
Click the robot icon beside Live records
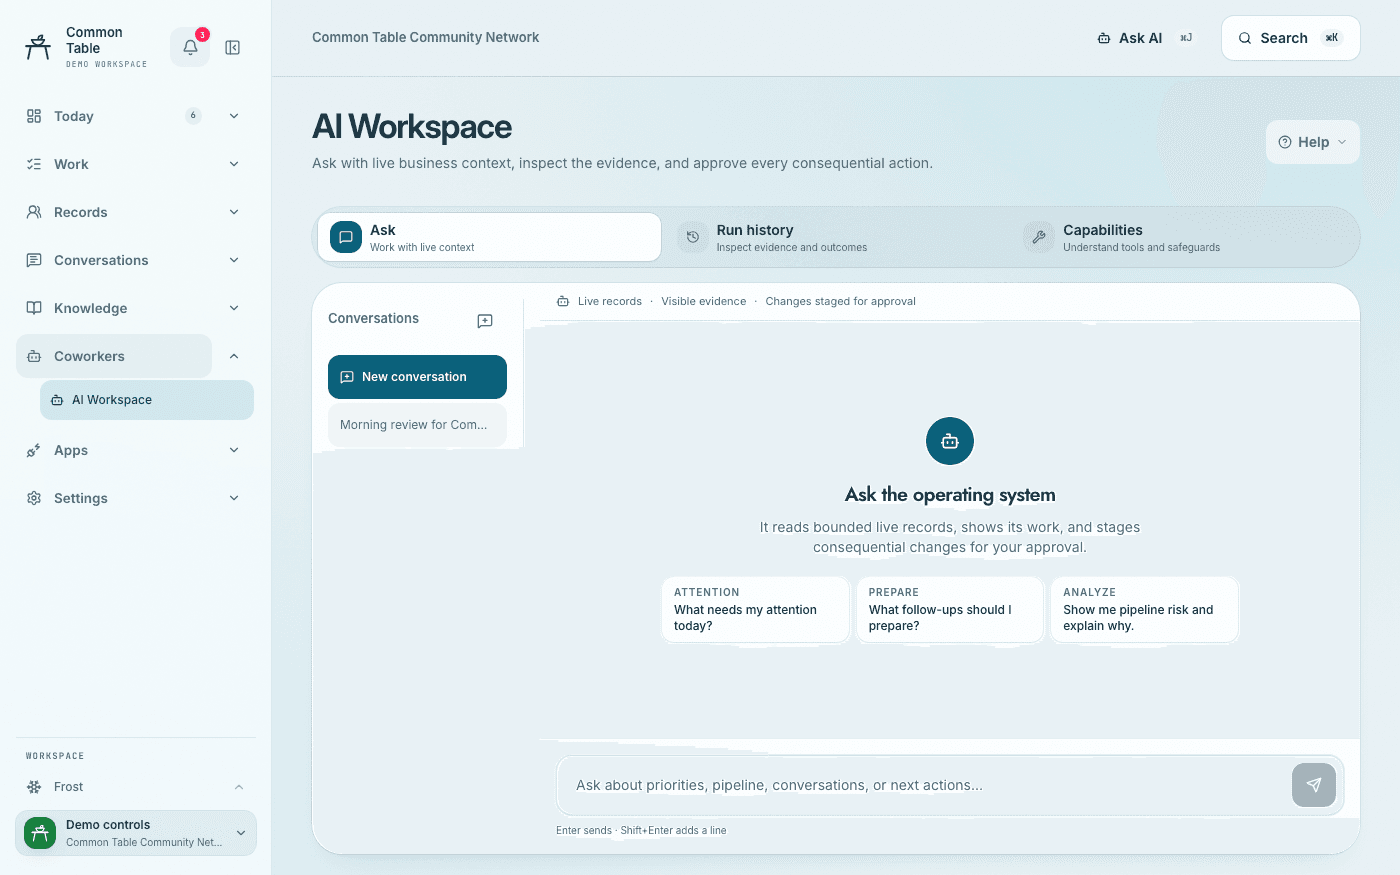[x=563, y=301]
